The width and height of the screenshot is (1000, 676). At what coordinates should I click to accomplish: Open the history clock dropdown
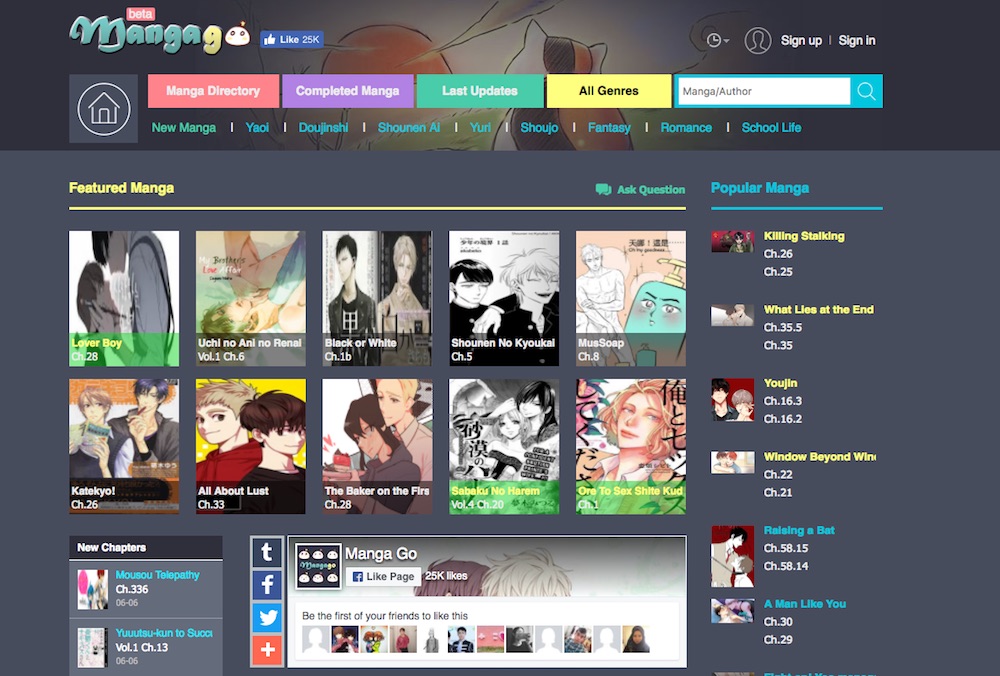(717, 40)
